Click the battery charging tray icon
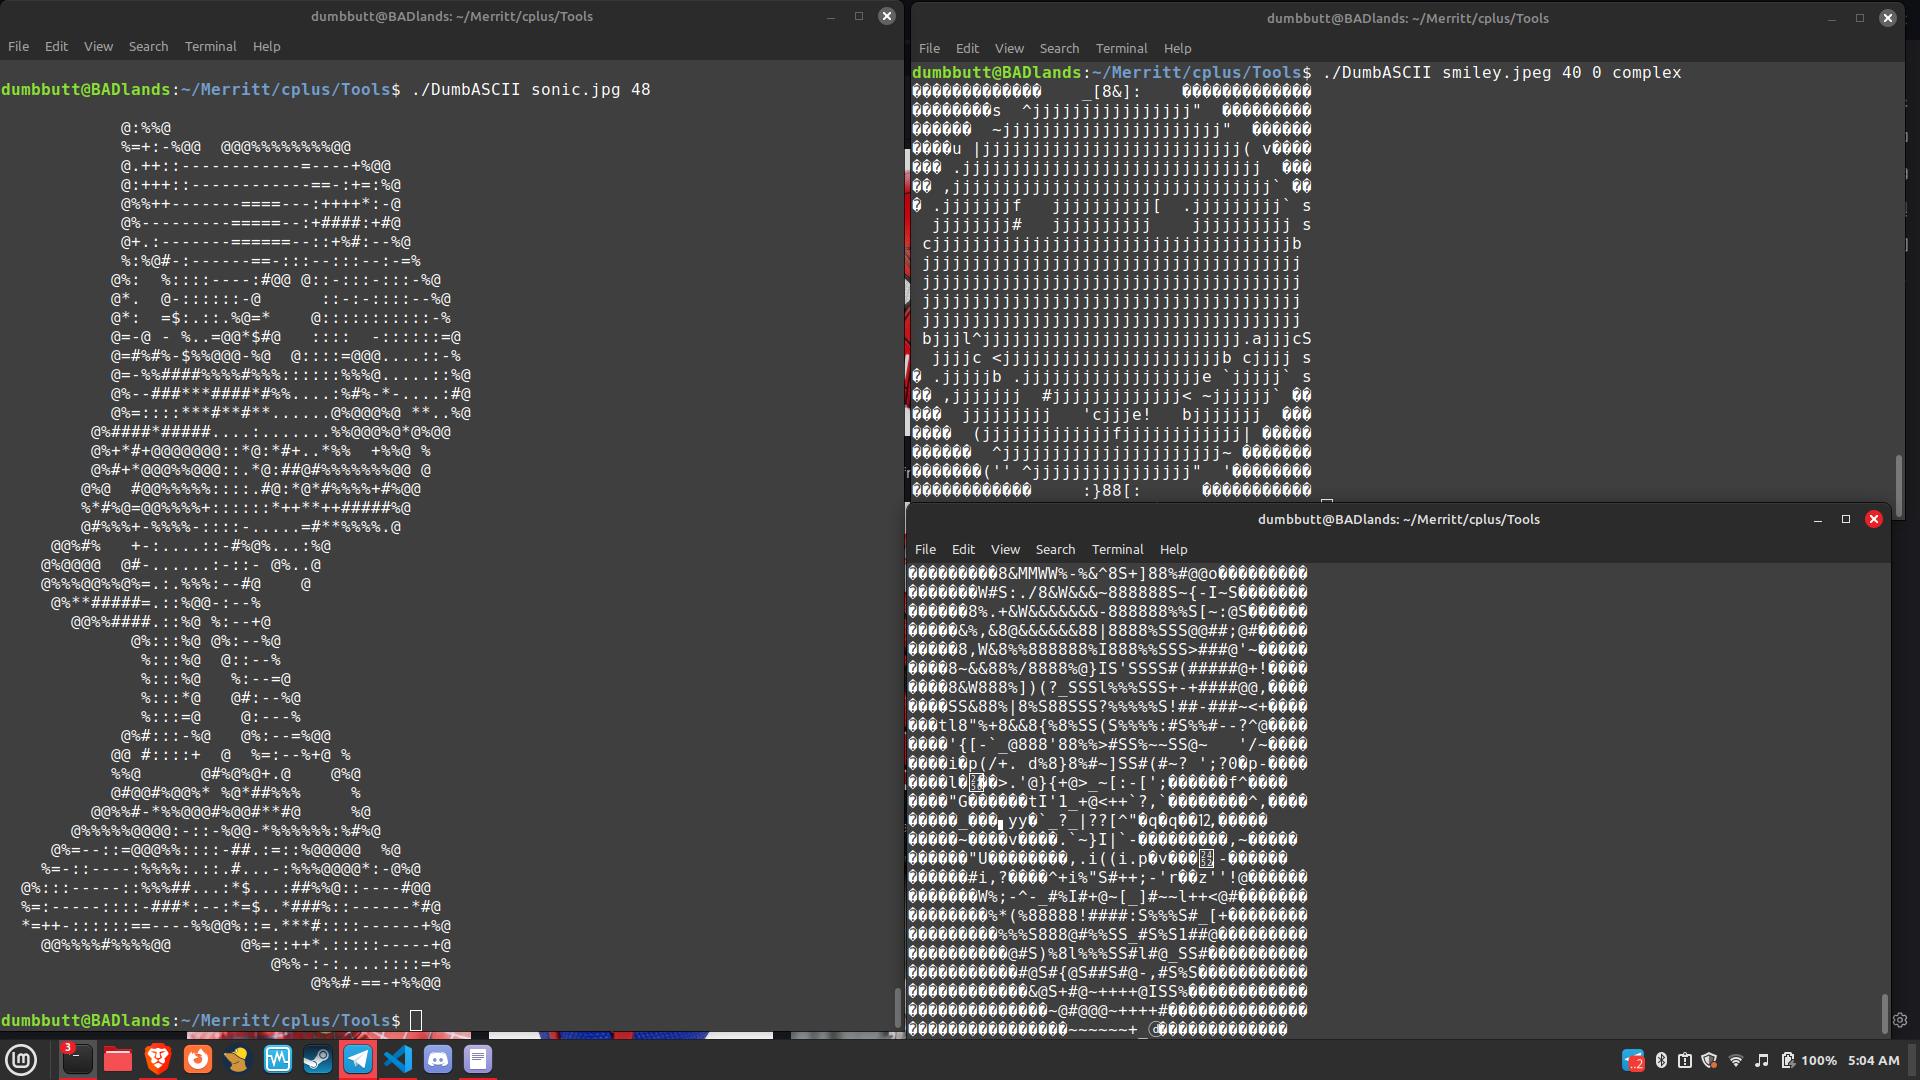The height and width of the screenshot is (1080, 1920). click(1787, 1060)
